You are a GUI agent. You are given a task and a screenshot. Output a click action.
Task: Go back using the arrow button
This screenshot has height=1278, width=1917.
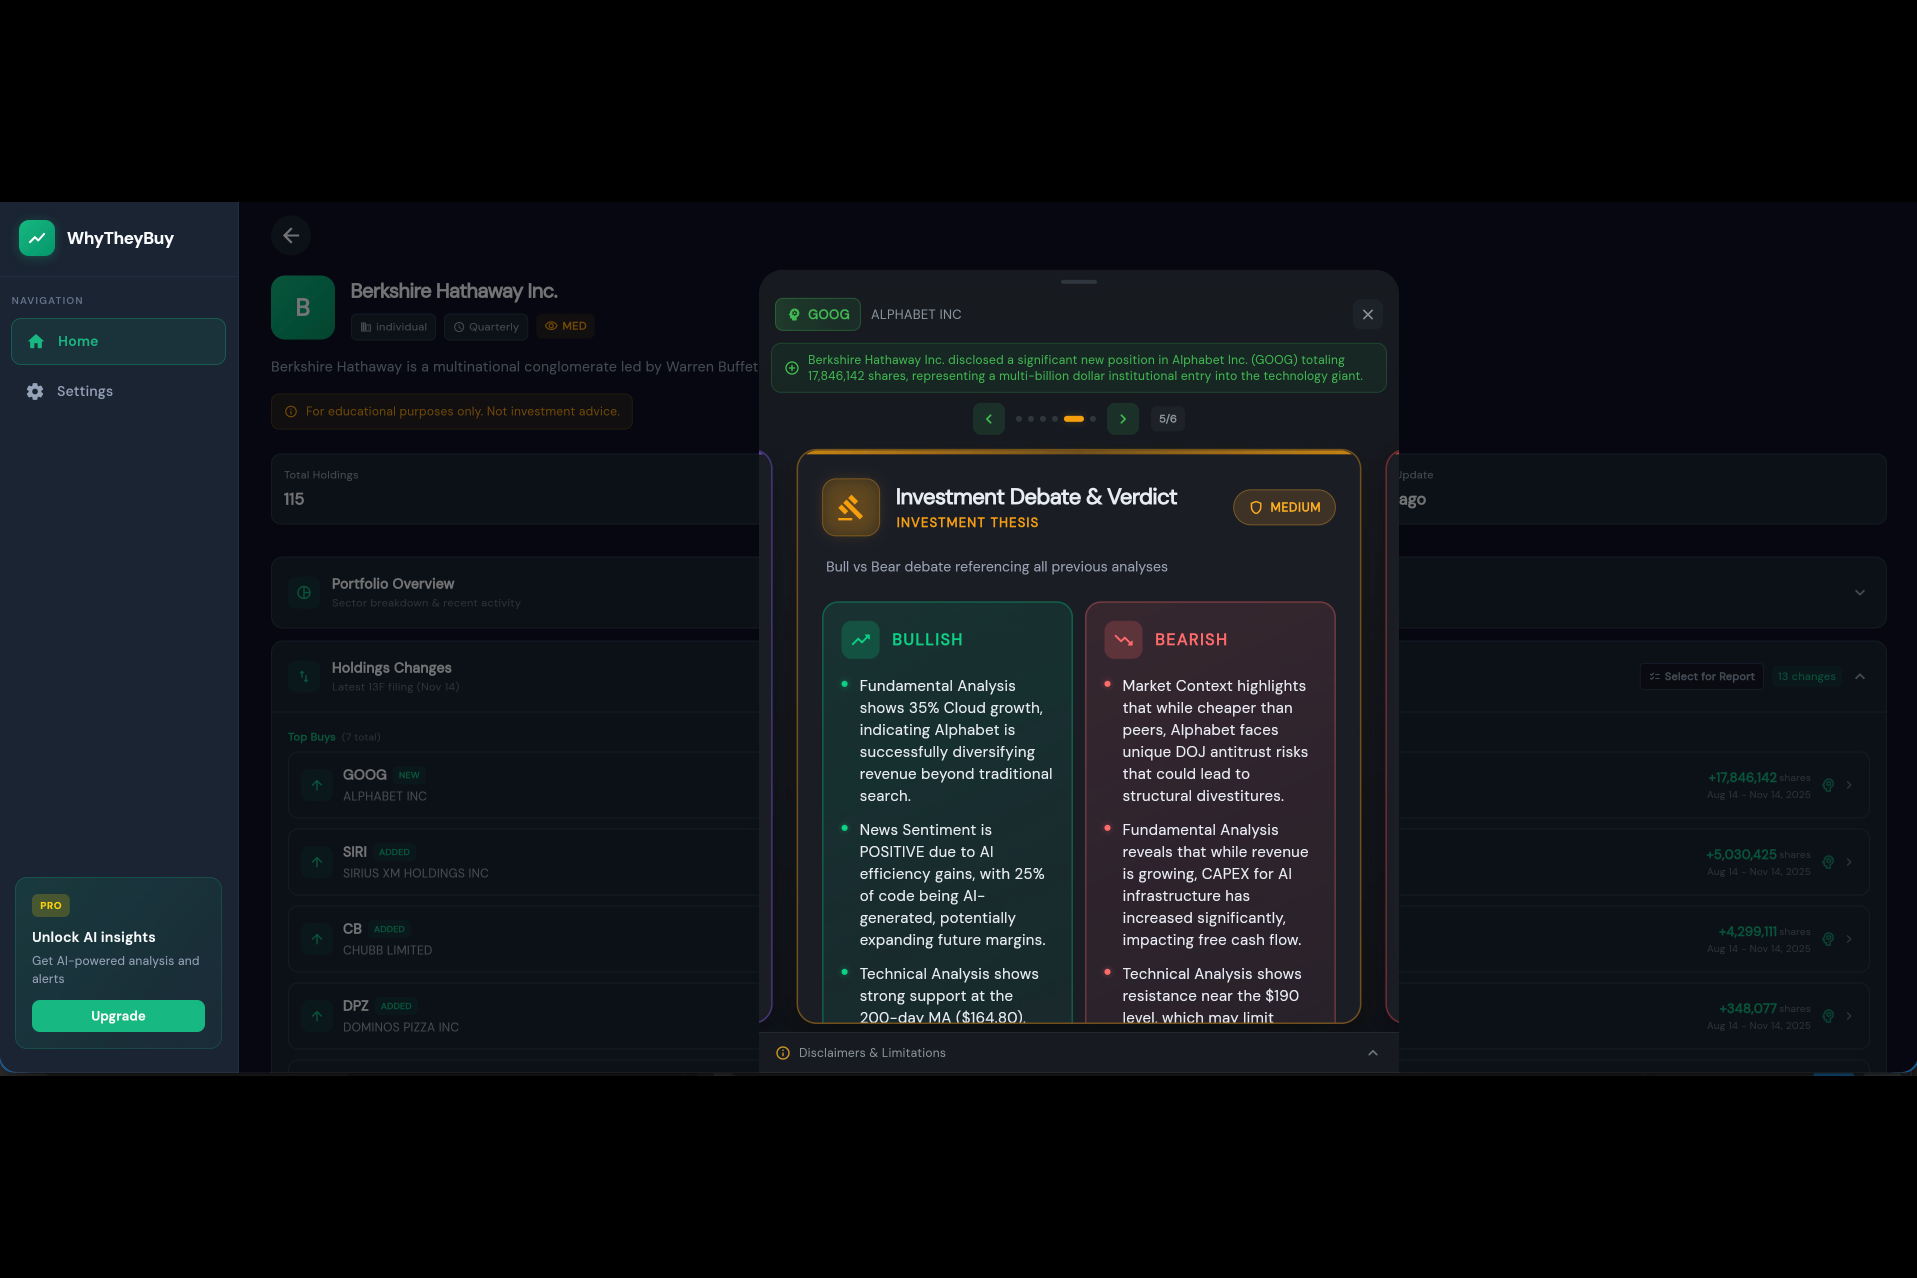pyautogui.click(x=291, y=236)
